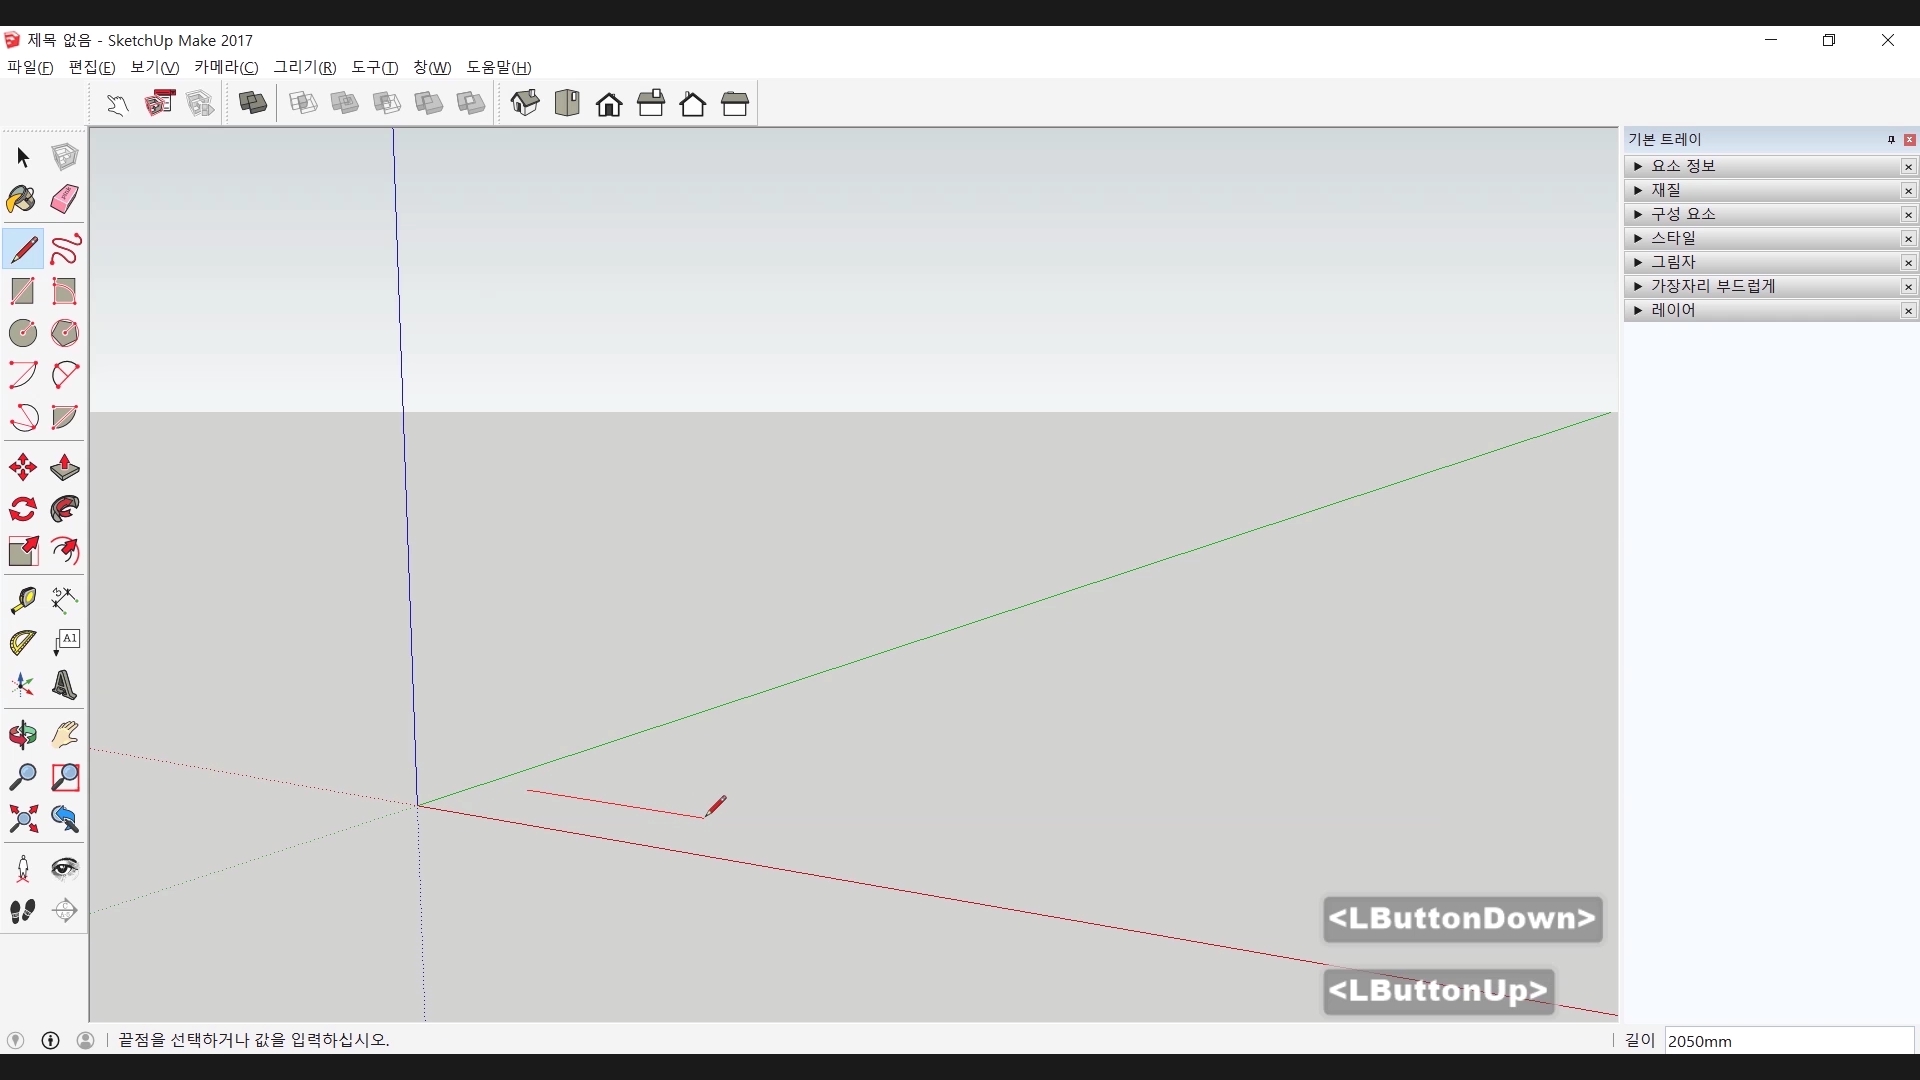Close the 재질 panel with its x
1920x1080 pixels.
click(1908, 191)
